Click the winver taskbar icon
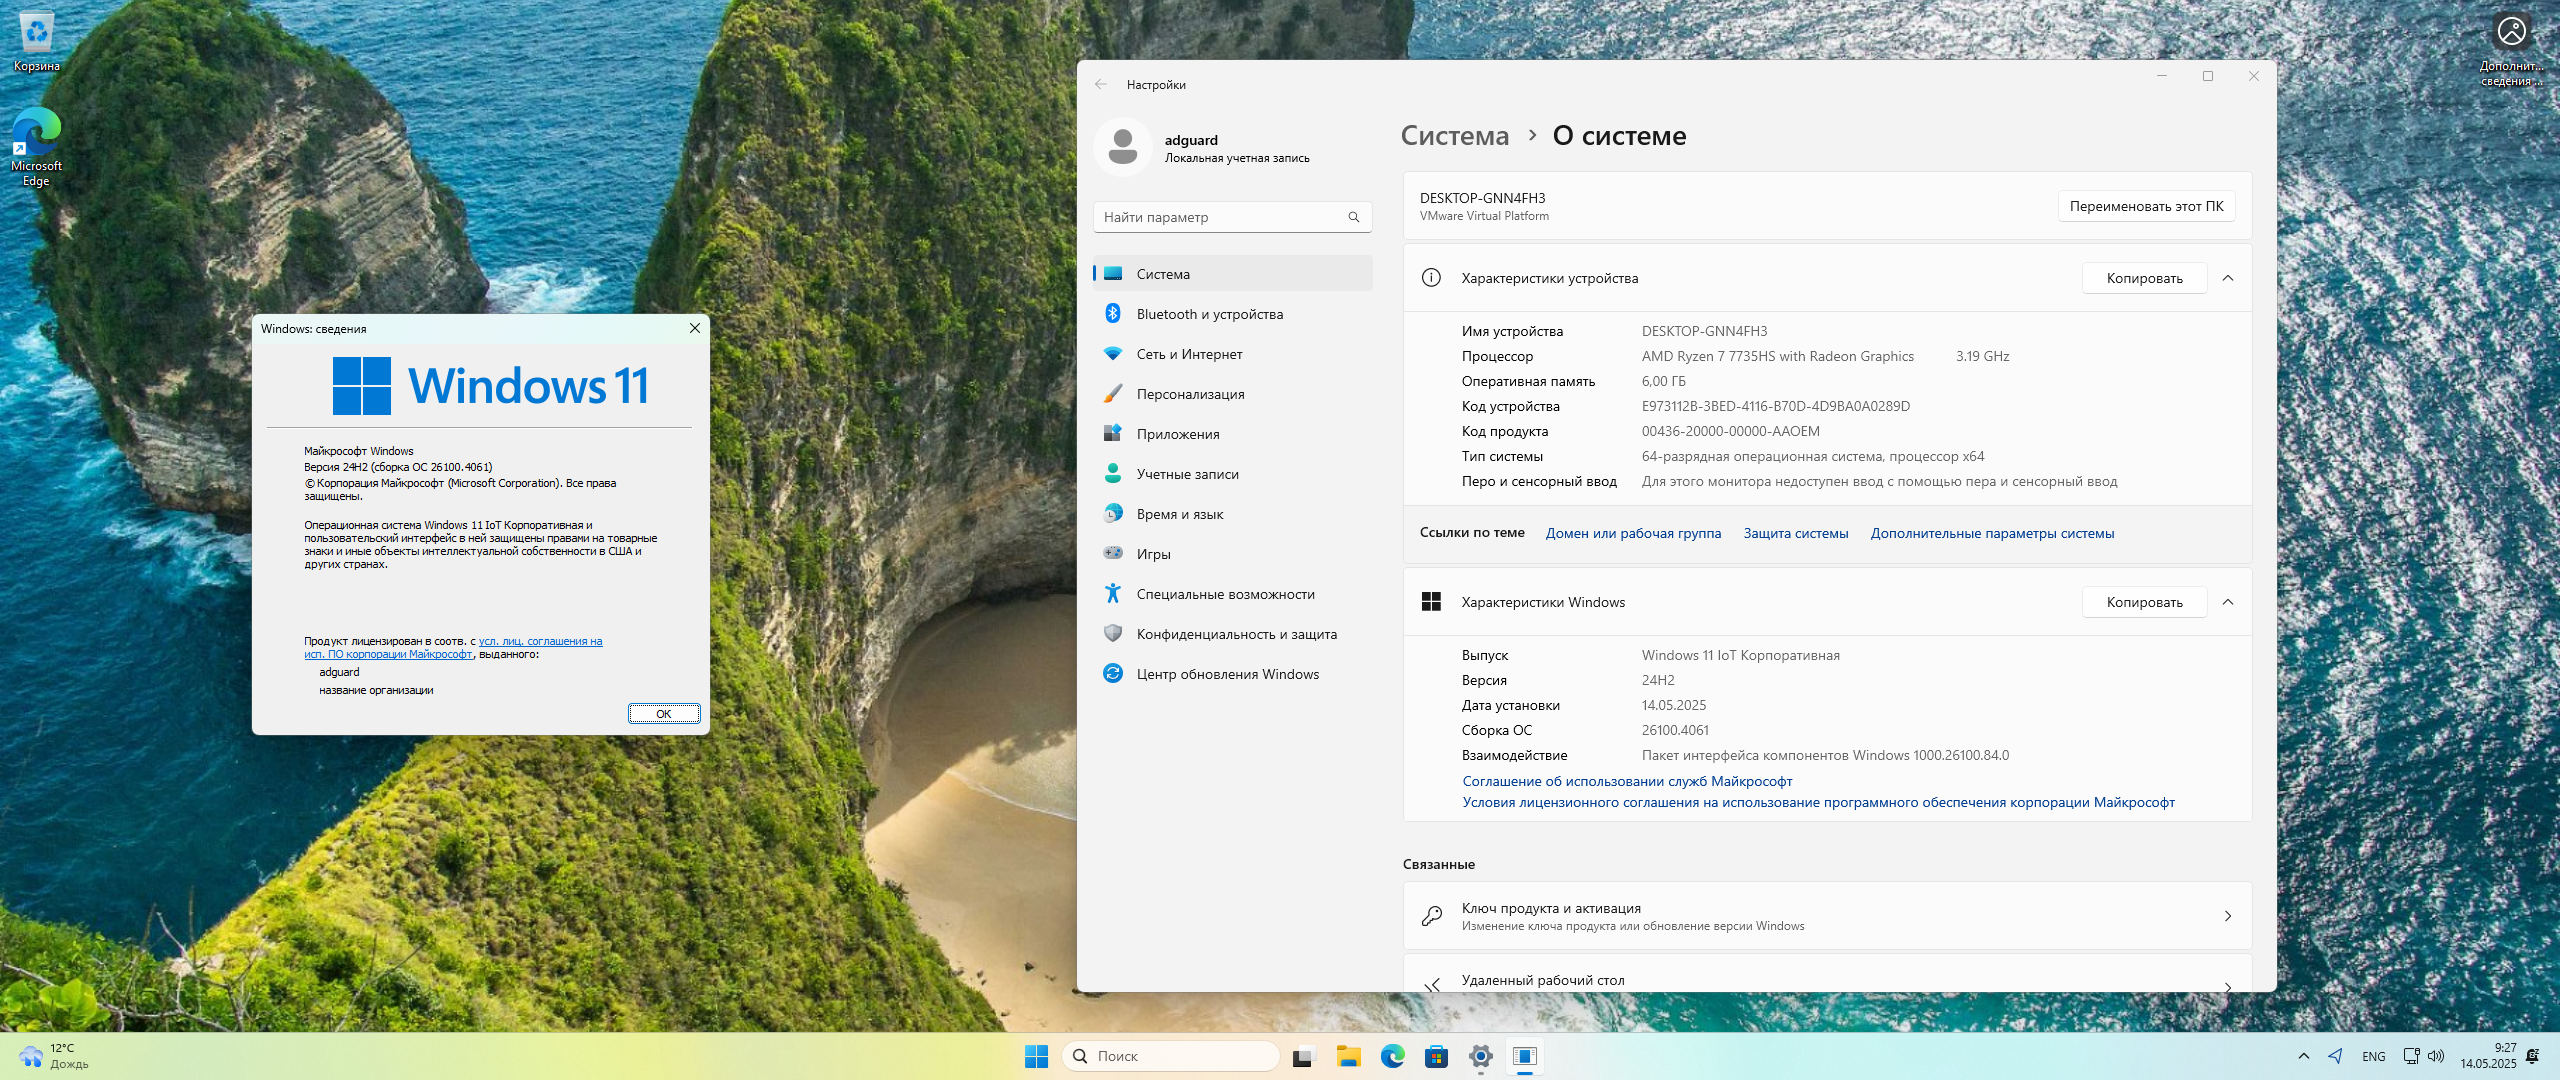 point(1525,1056)
